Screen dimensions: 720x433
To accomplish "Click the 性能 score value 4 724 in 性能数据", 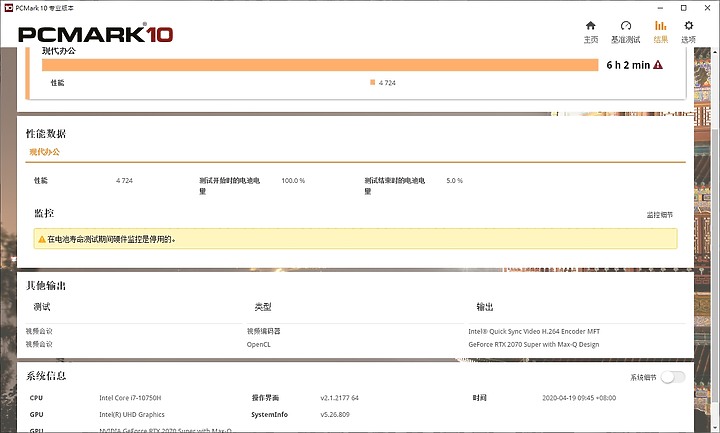I will coord(124,180).
